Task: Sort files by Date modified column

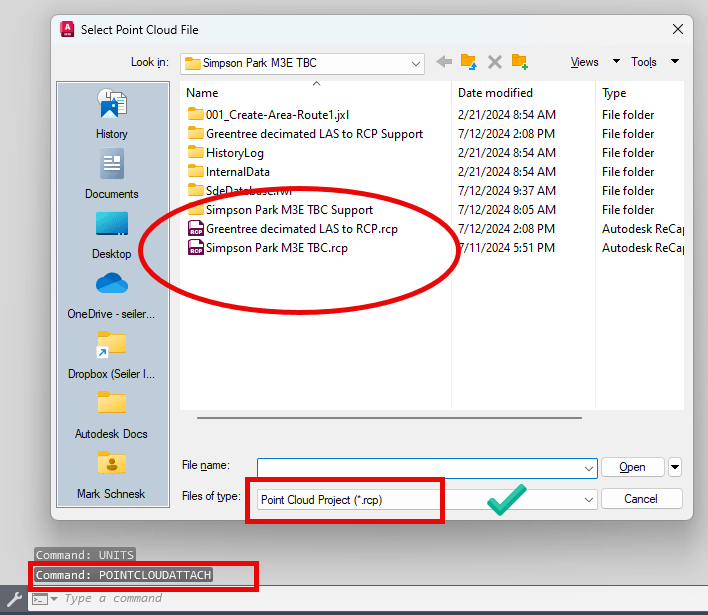Action: pos(523,93)
